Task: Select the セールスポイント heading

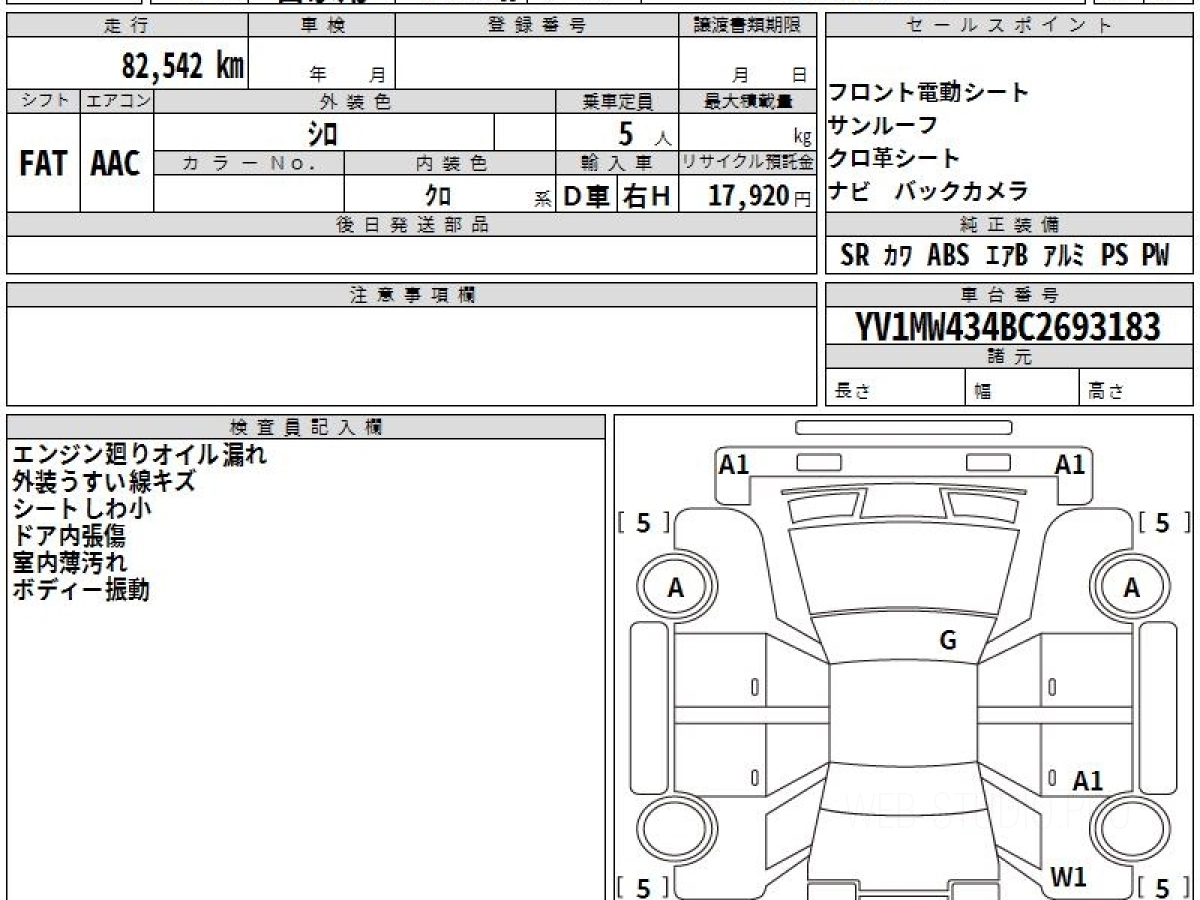Action: coord(1009,26)
